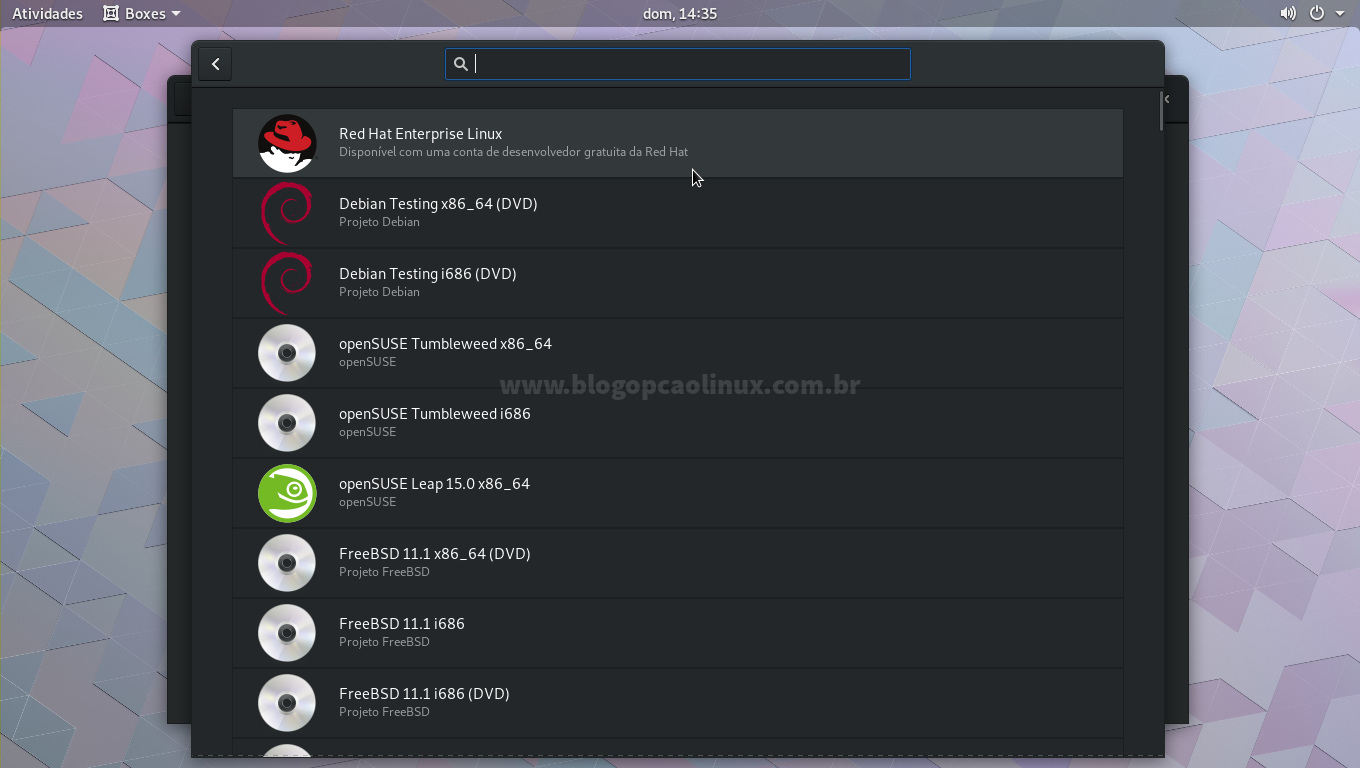
Task: Click the magnifier icon in search box
Action: 461,64
